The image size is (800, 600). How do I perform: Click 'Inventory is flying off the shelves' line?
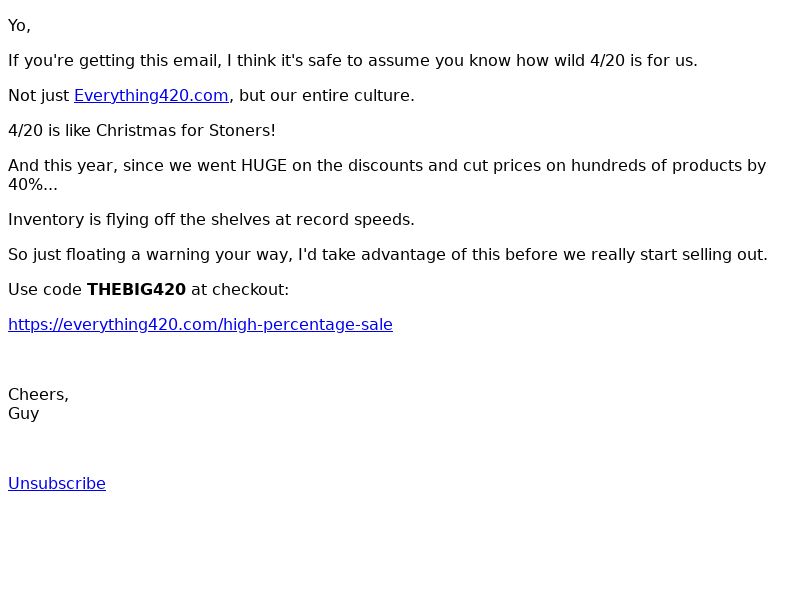pos(211,219)
